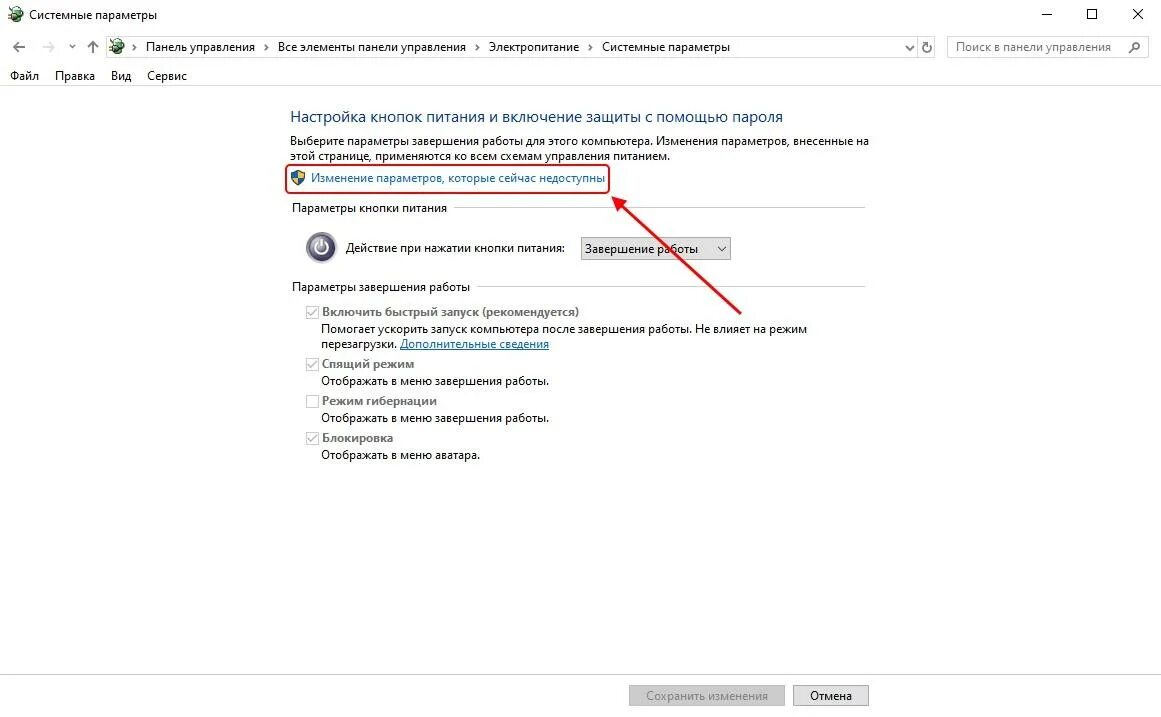Screen dimensions: 1161x717
Task: Open the Дополнительные сведения link
Action: [475, 344]
